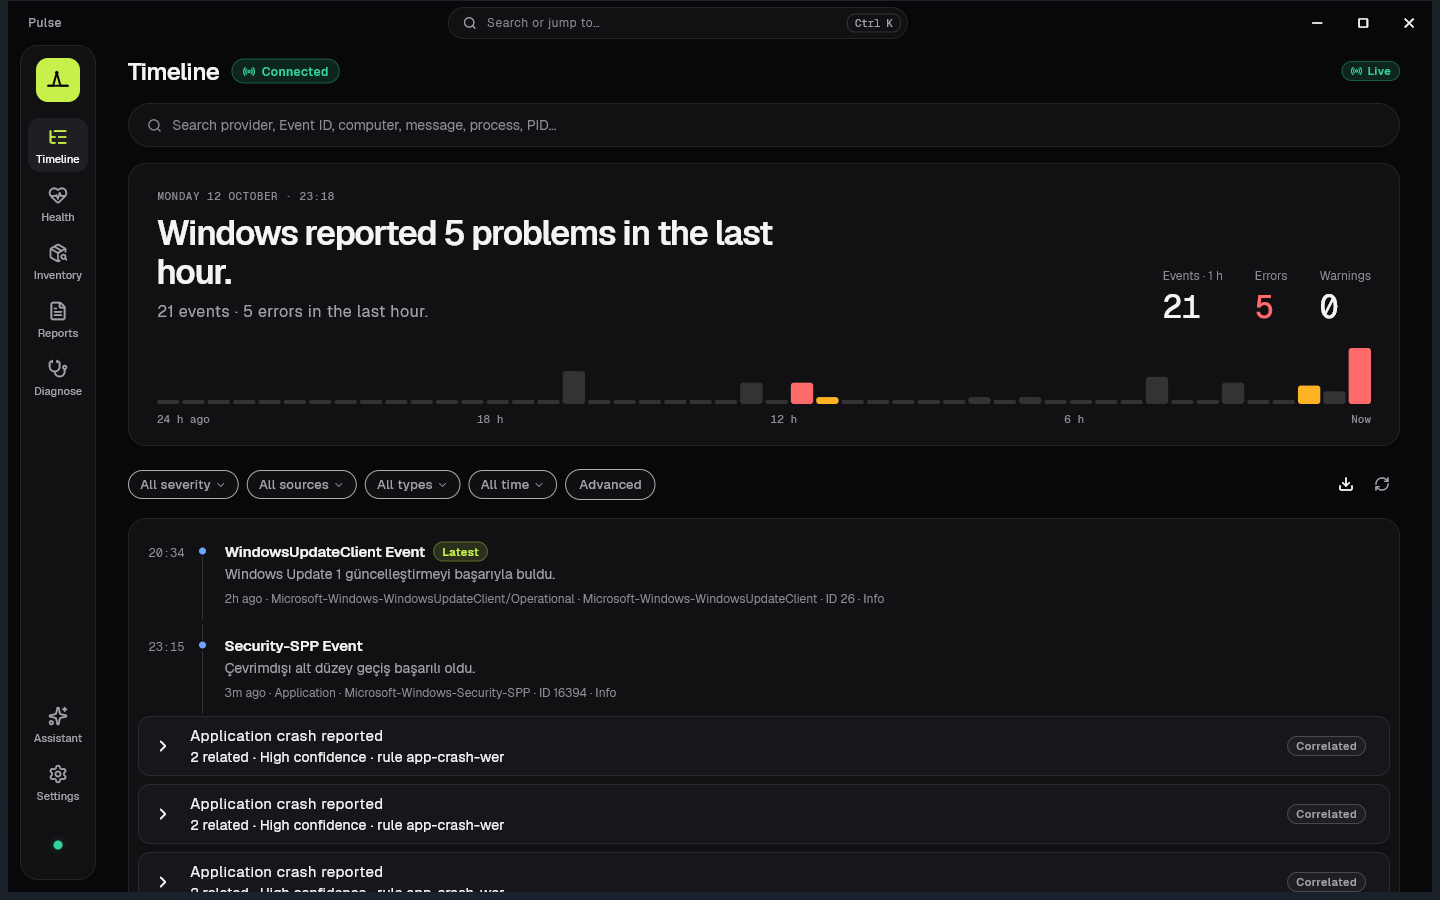Open the Timeline sidebar section
Screen dimensions: 1440x900
pyautogui.click(x=58, y=146)
